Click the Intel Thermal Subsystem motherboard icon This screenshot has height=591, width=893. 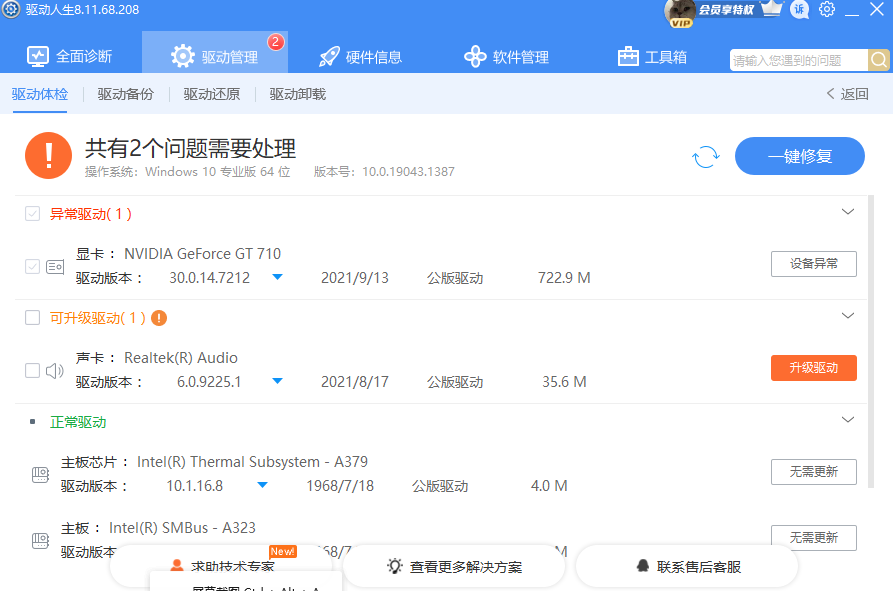point(40,475)
